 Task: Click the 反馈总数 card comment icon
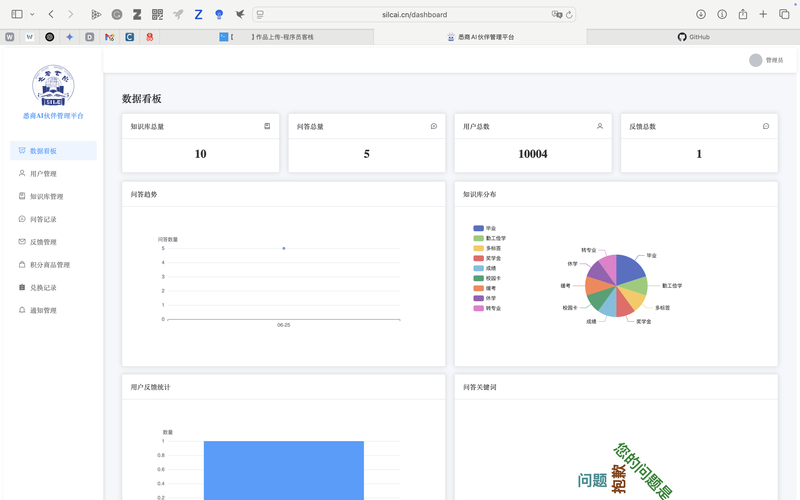(x=766, y=126)
